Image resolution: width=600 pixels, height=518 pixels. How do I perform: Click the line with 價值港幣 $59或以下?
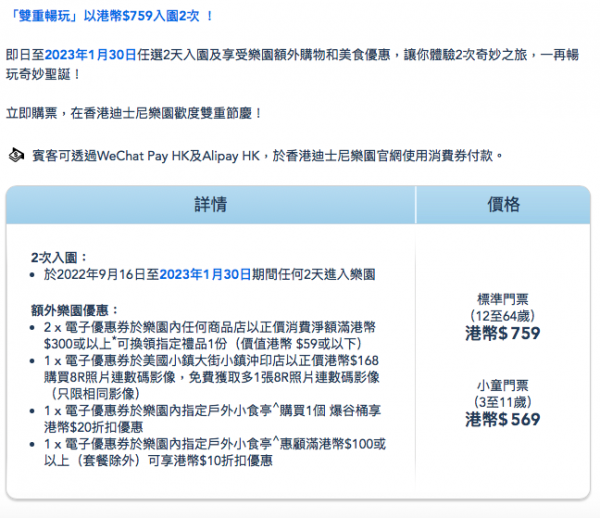click(x=203, y=344)
